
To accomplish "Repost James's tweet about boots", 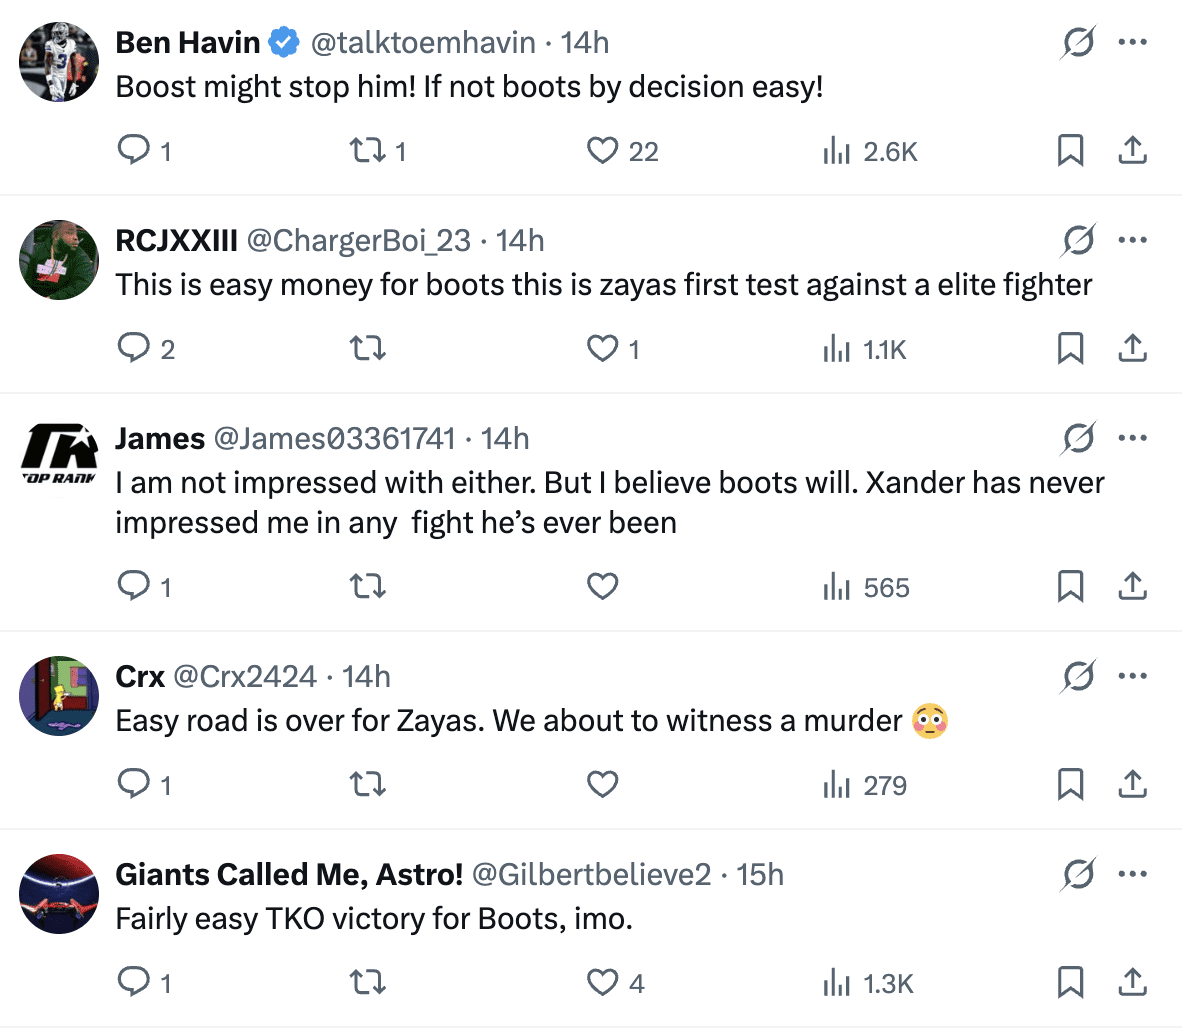I will (367, 587).
